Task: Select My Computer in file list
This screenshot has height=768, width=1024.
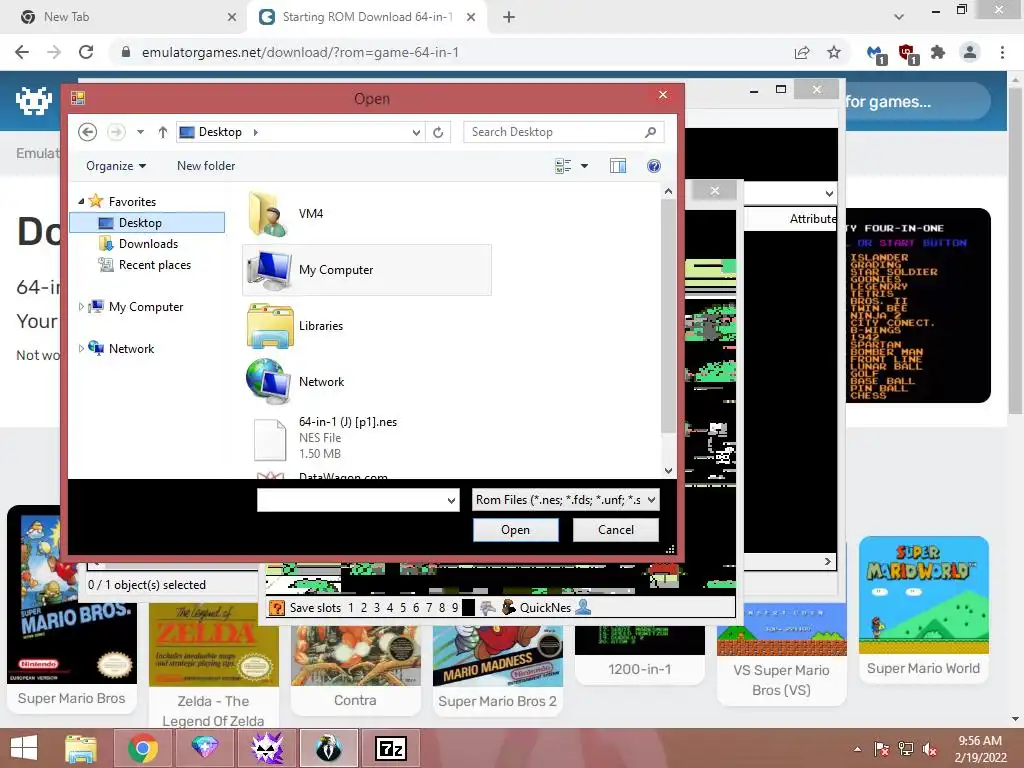Action: [367, 270]
